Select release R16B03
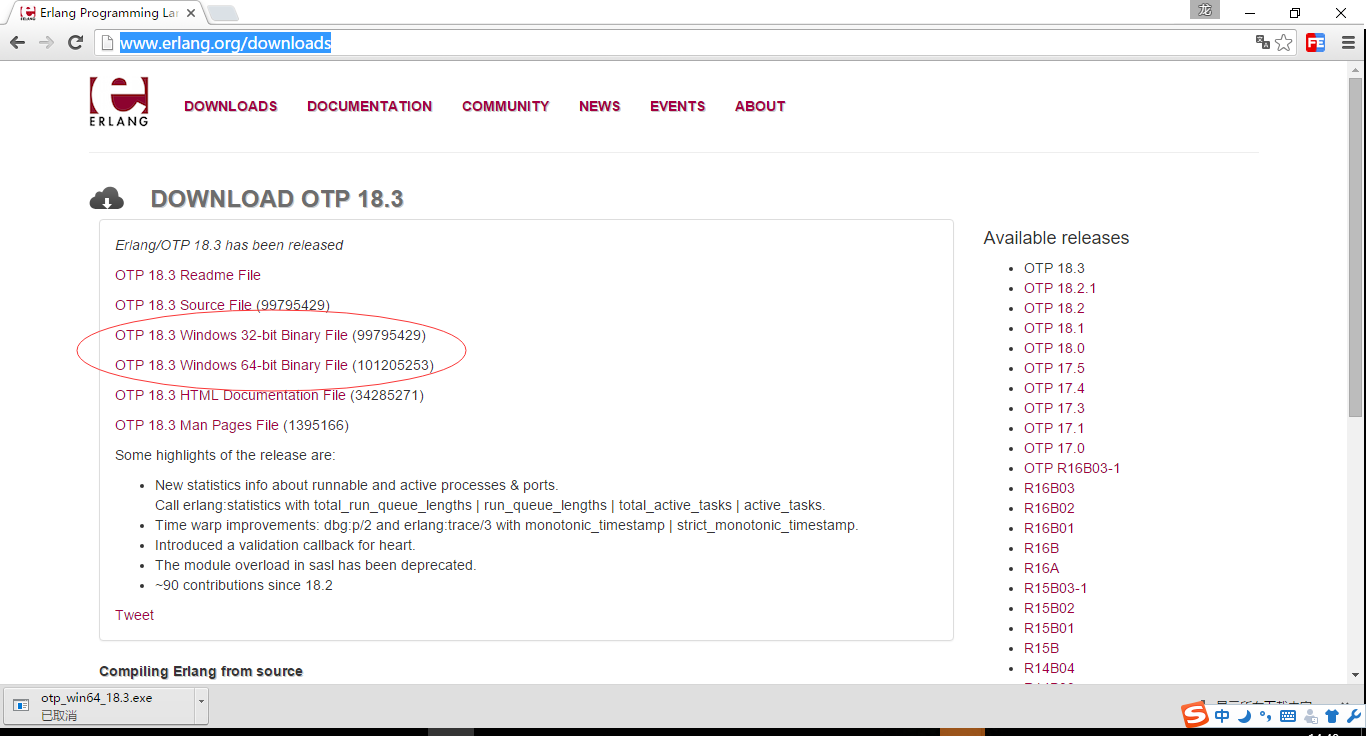 tap(1049, 488)
